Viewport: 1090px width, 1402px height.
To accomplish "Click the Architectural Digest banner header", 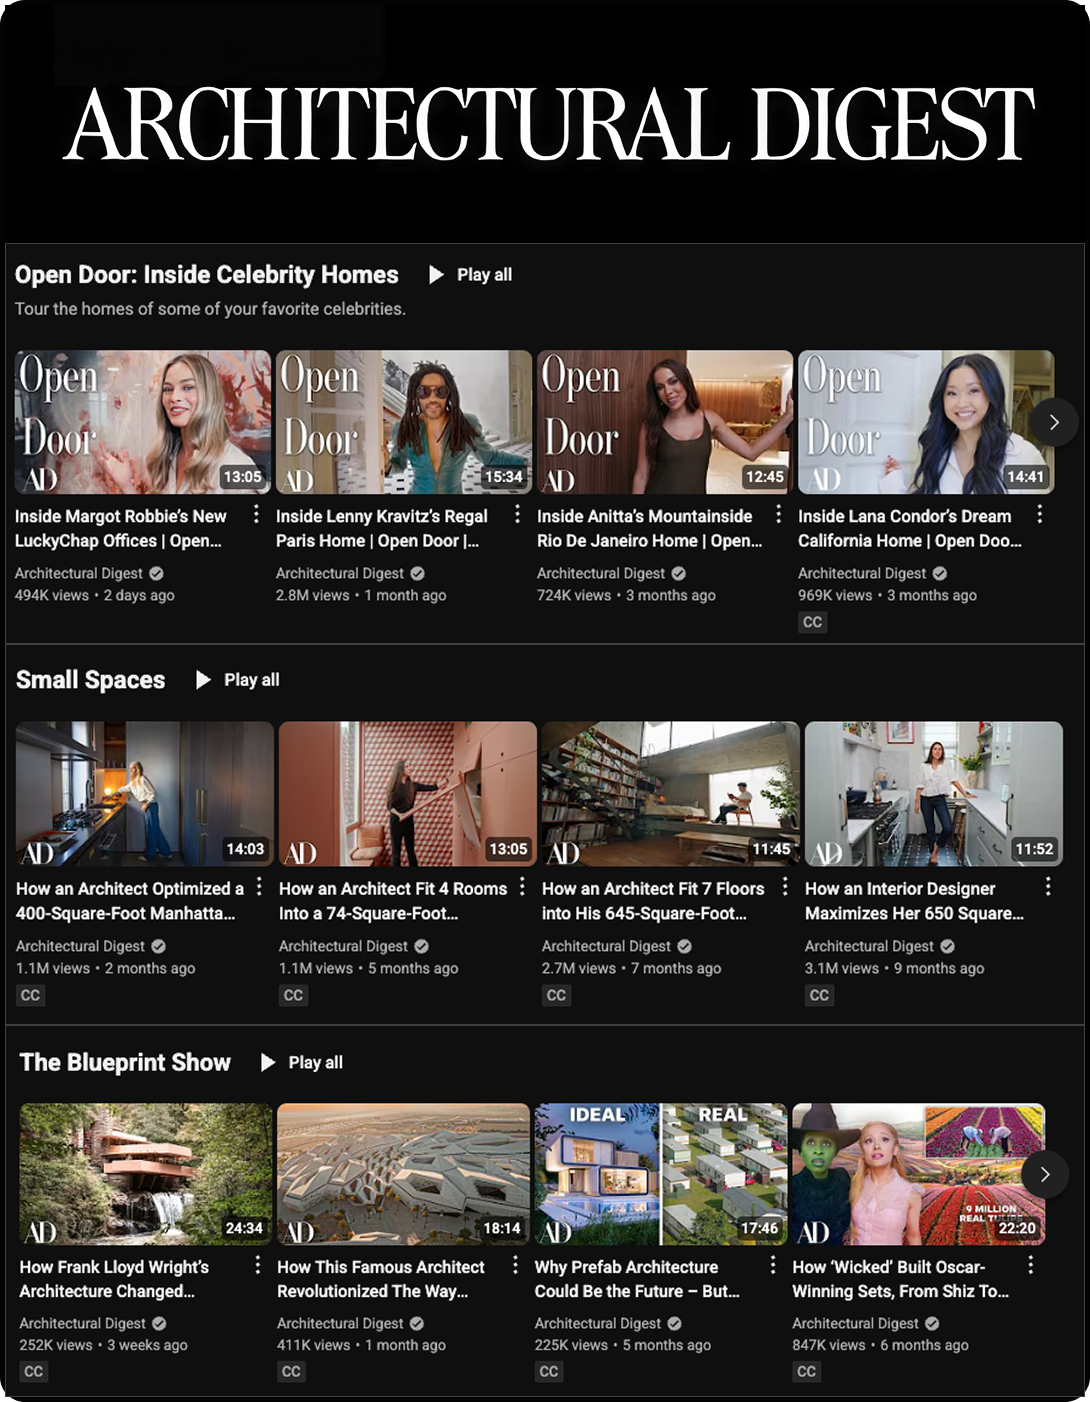I will (x=550, y=123).
